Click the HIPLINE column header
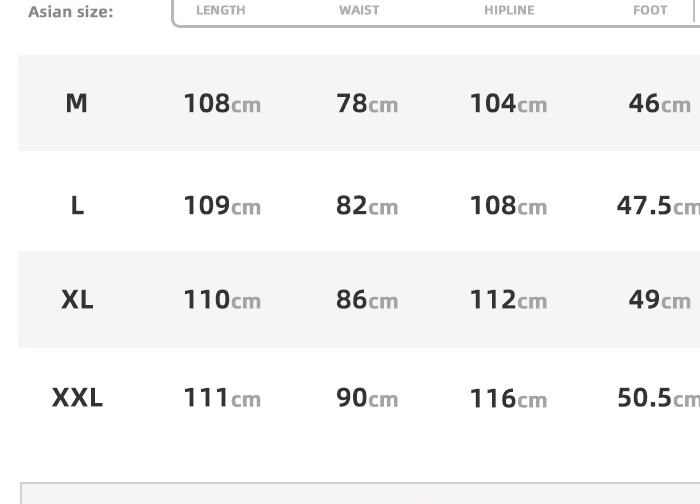700x504 pixels. (x=509, y=10)
